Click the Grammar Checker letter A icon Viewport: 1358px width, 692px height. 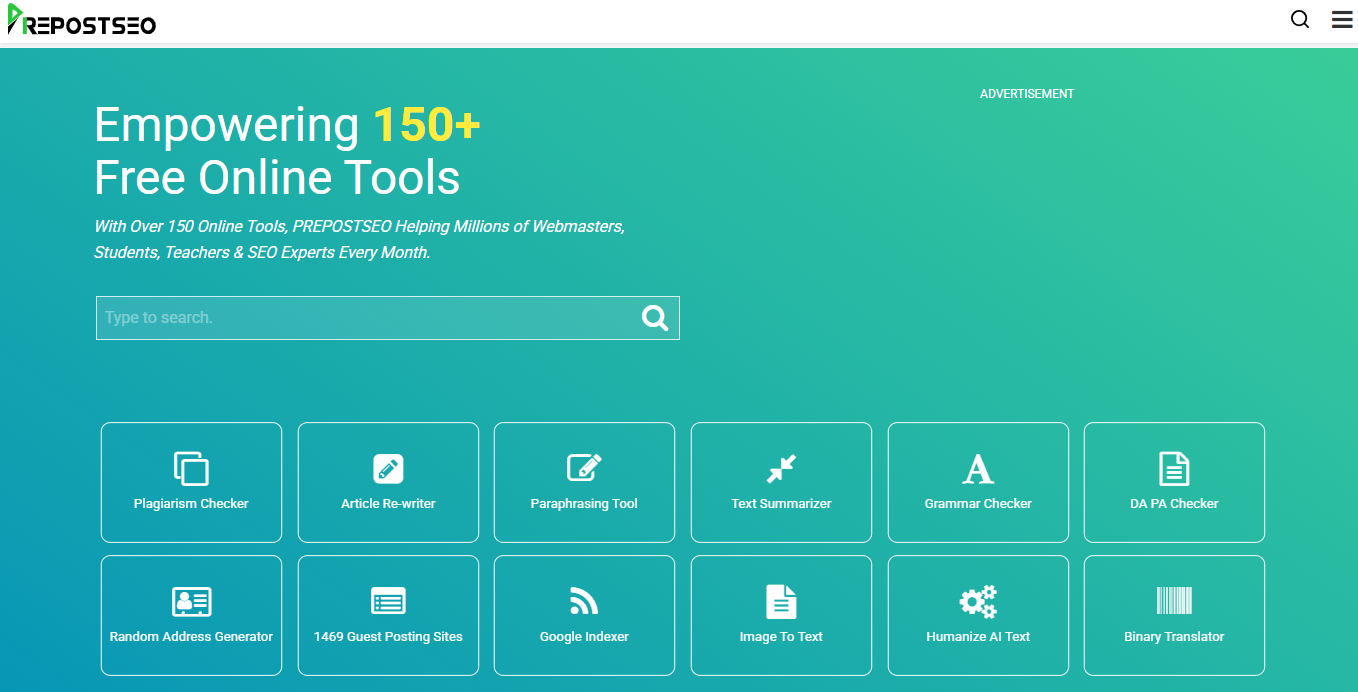point(978,469)
